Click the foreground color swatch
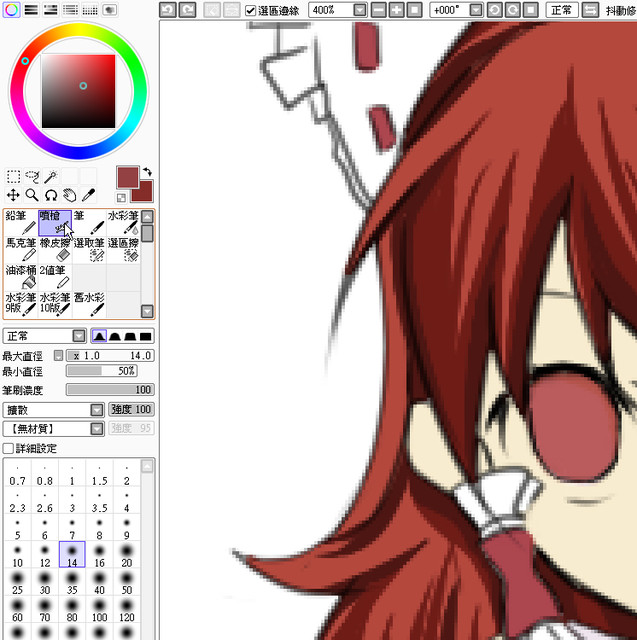Screen dimensions: 637x640 [x=128, y=177]
